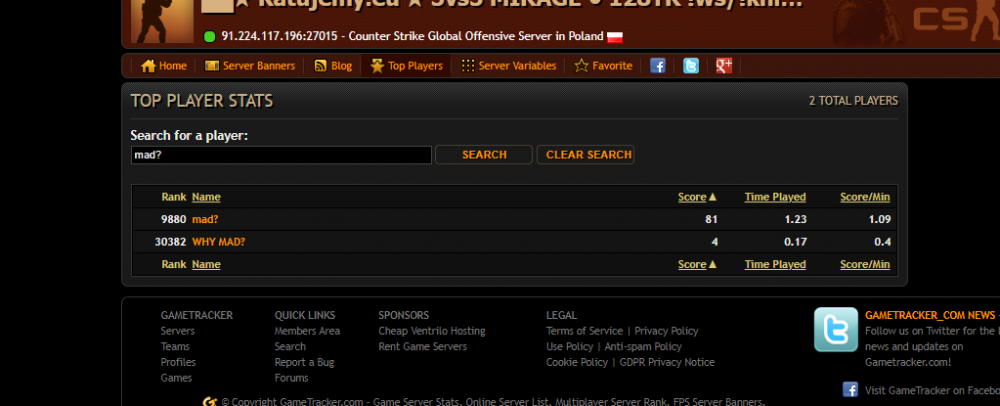Open footer Games link
Image resolution: width=1000 pixels, height=406 pixels.
click(176, 378)
